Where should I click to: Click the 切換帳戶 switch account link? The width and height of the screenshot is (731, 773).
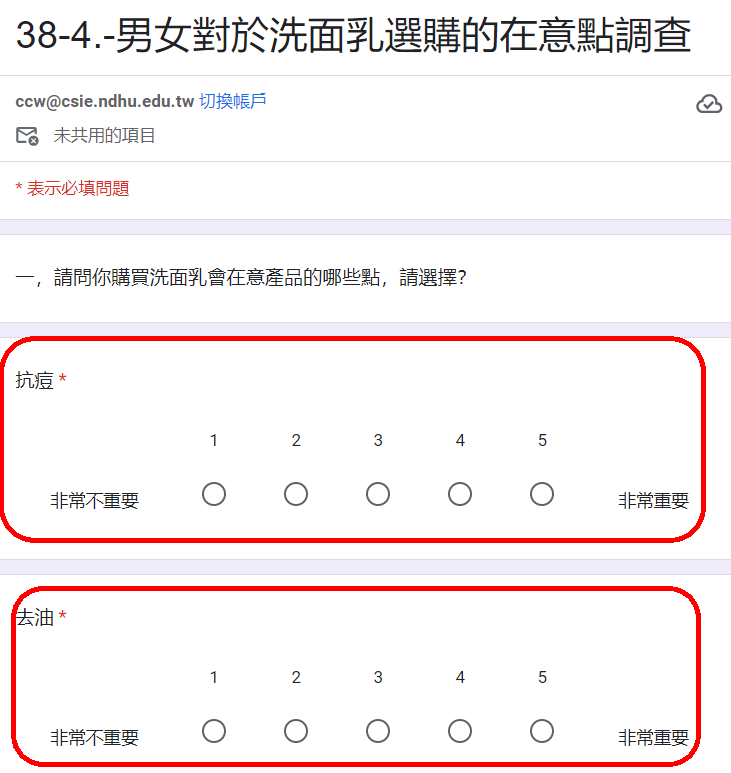(x=232, y=101)
